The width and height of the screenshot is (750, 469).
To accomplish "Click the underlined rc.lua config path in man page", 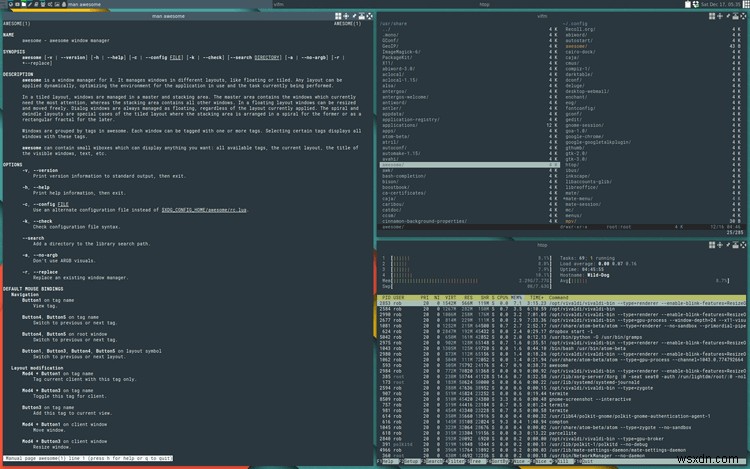I will tap(204, 210).
